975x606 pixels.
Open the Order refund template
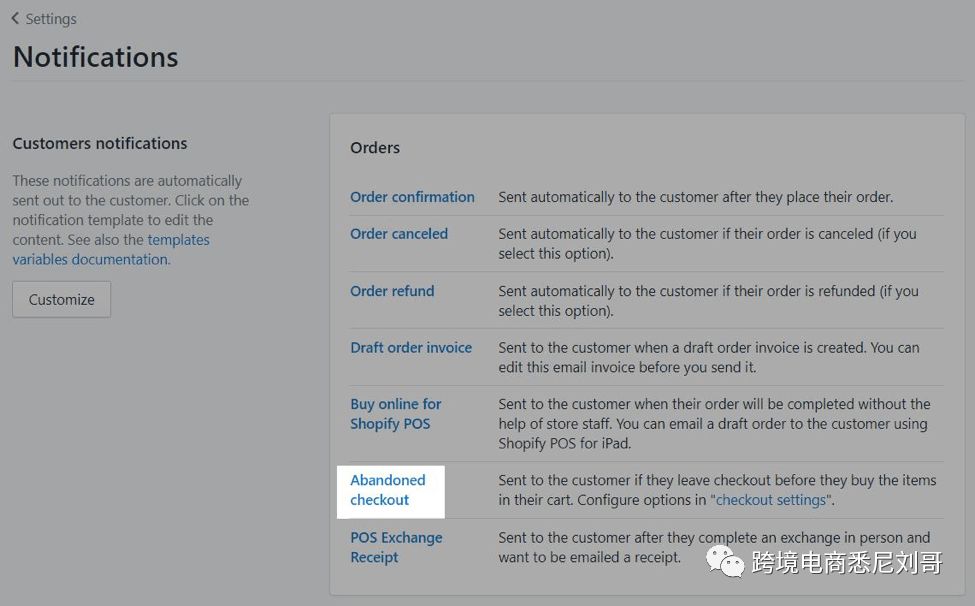click(x=392, y=291)
